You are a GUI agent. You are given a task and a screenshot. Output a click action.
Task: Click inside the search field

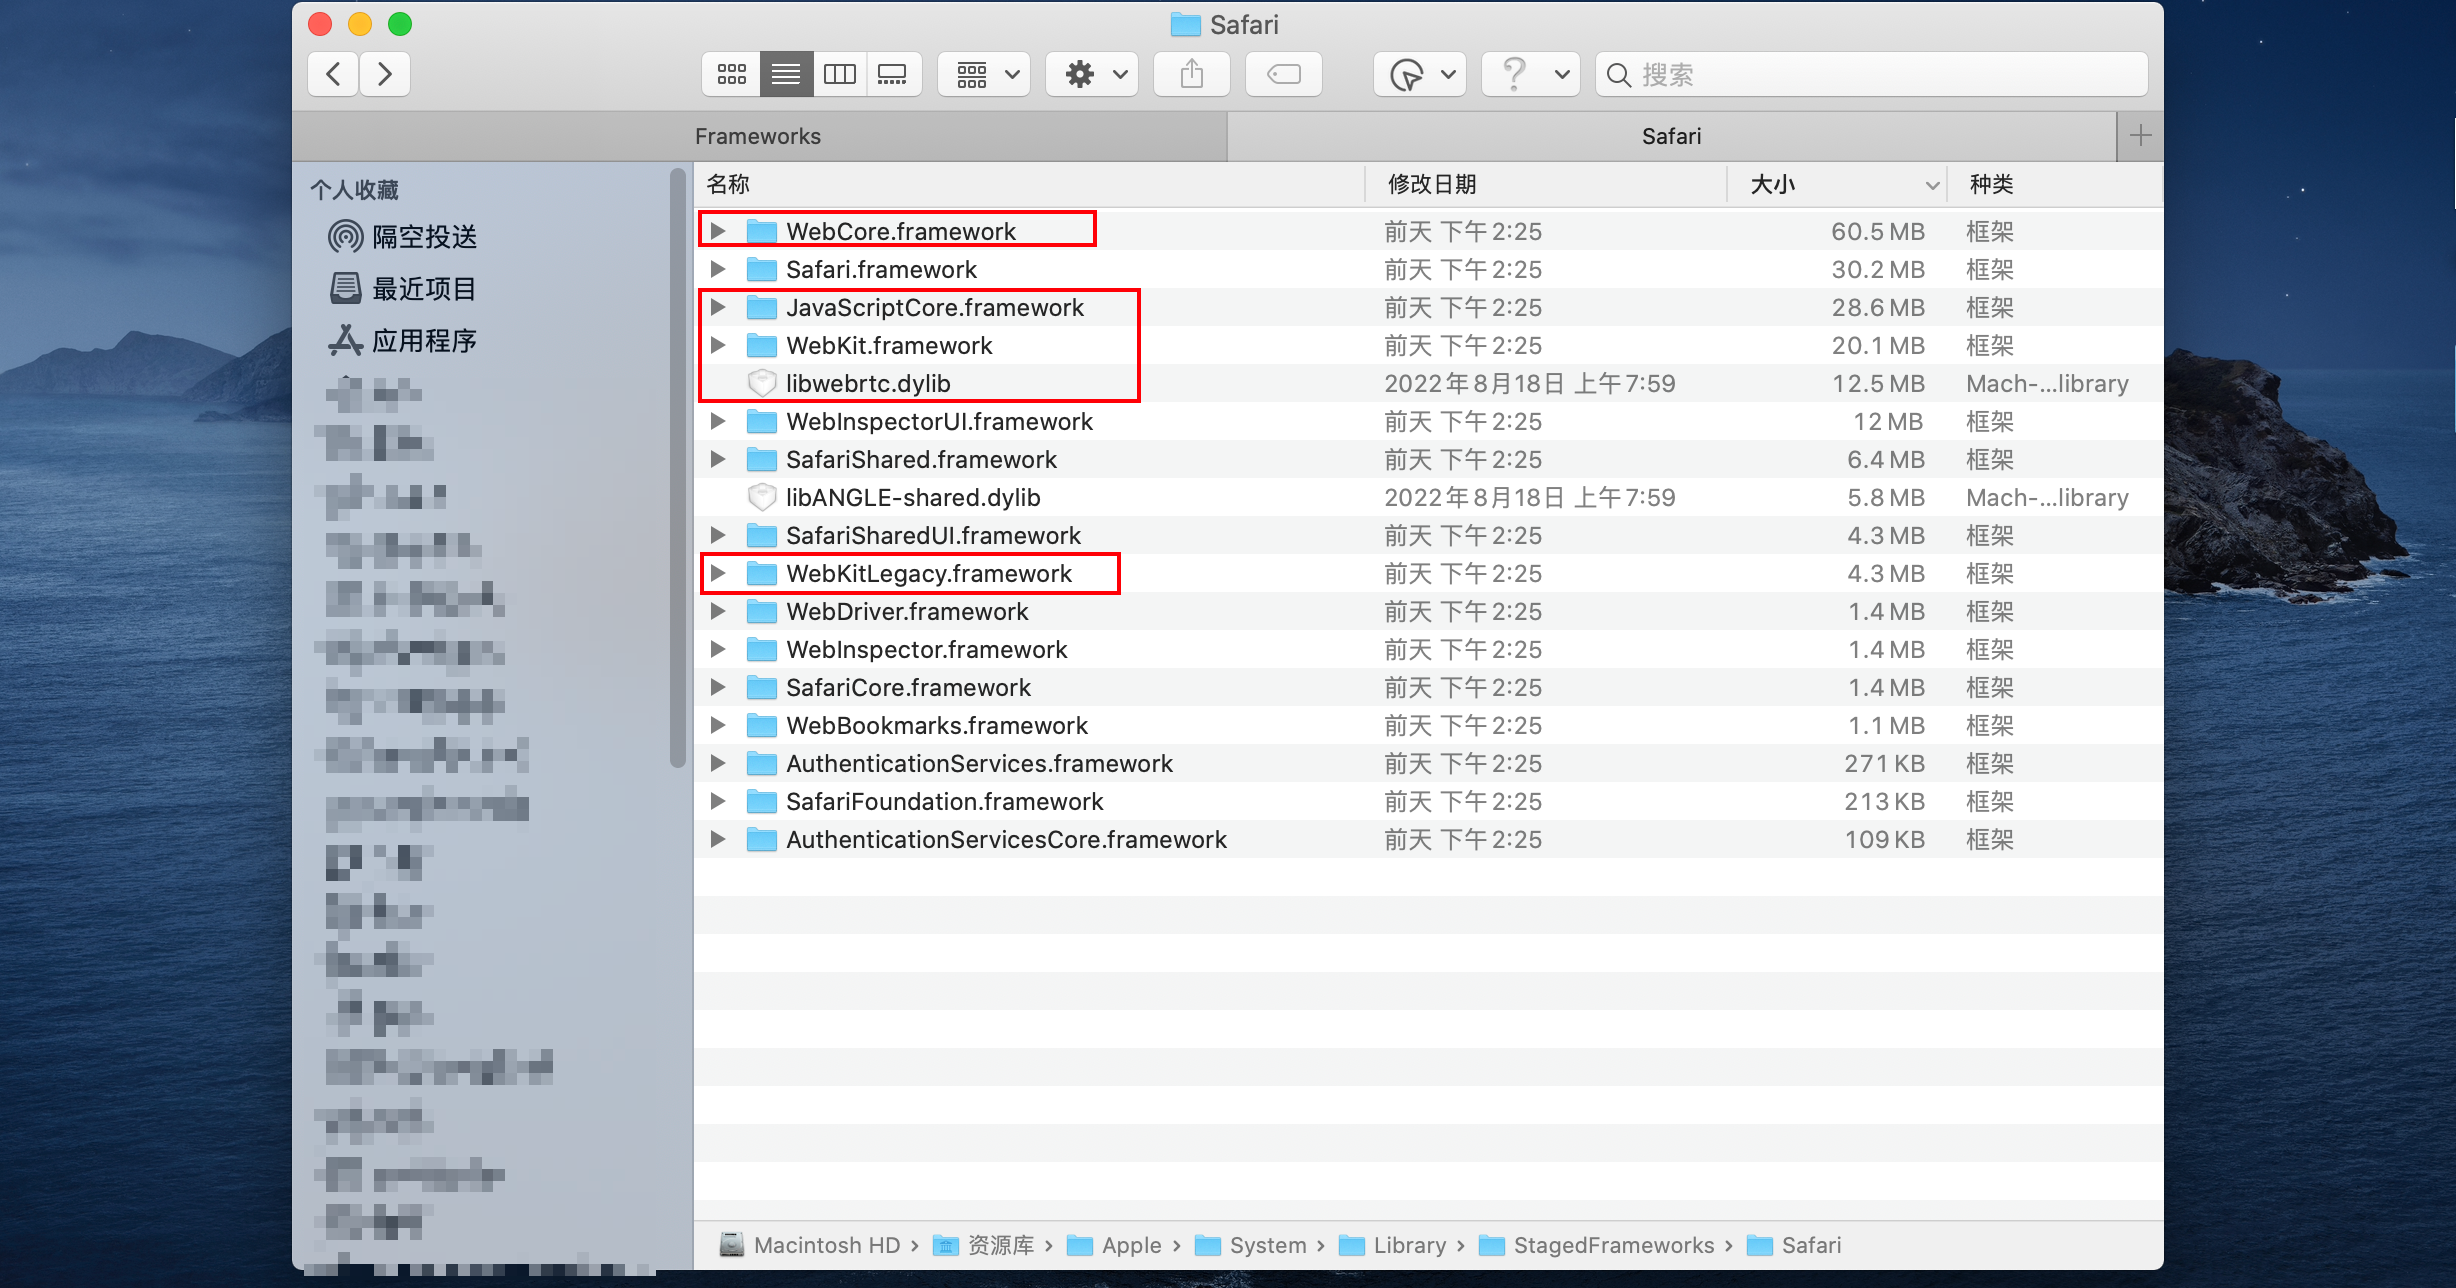(1868, 73)
